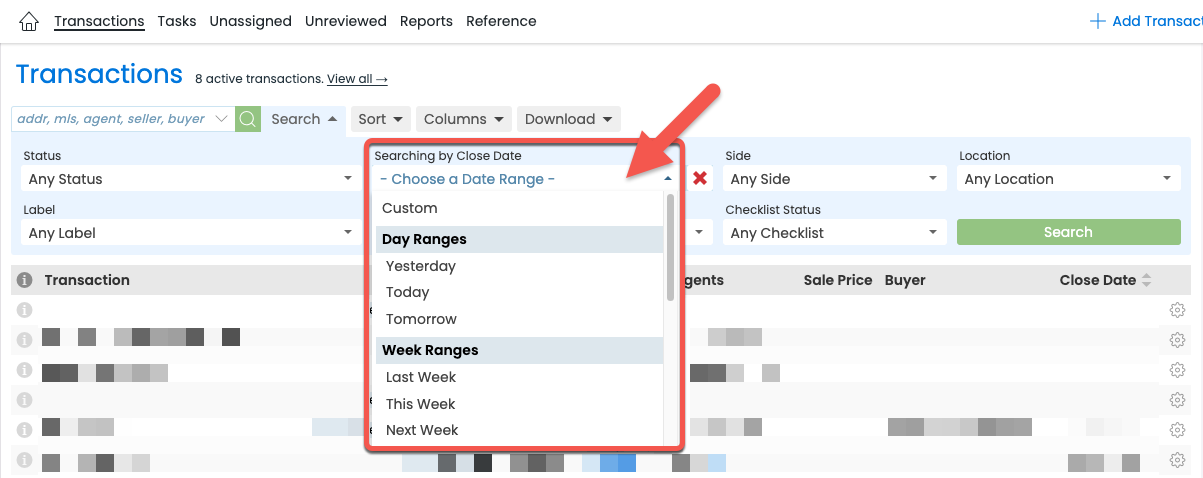This screenshot has width=1203, height=478.
Task: Clear date range with red X
Action: 700,178
